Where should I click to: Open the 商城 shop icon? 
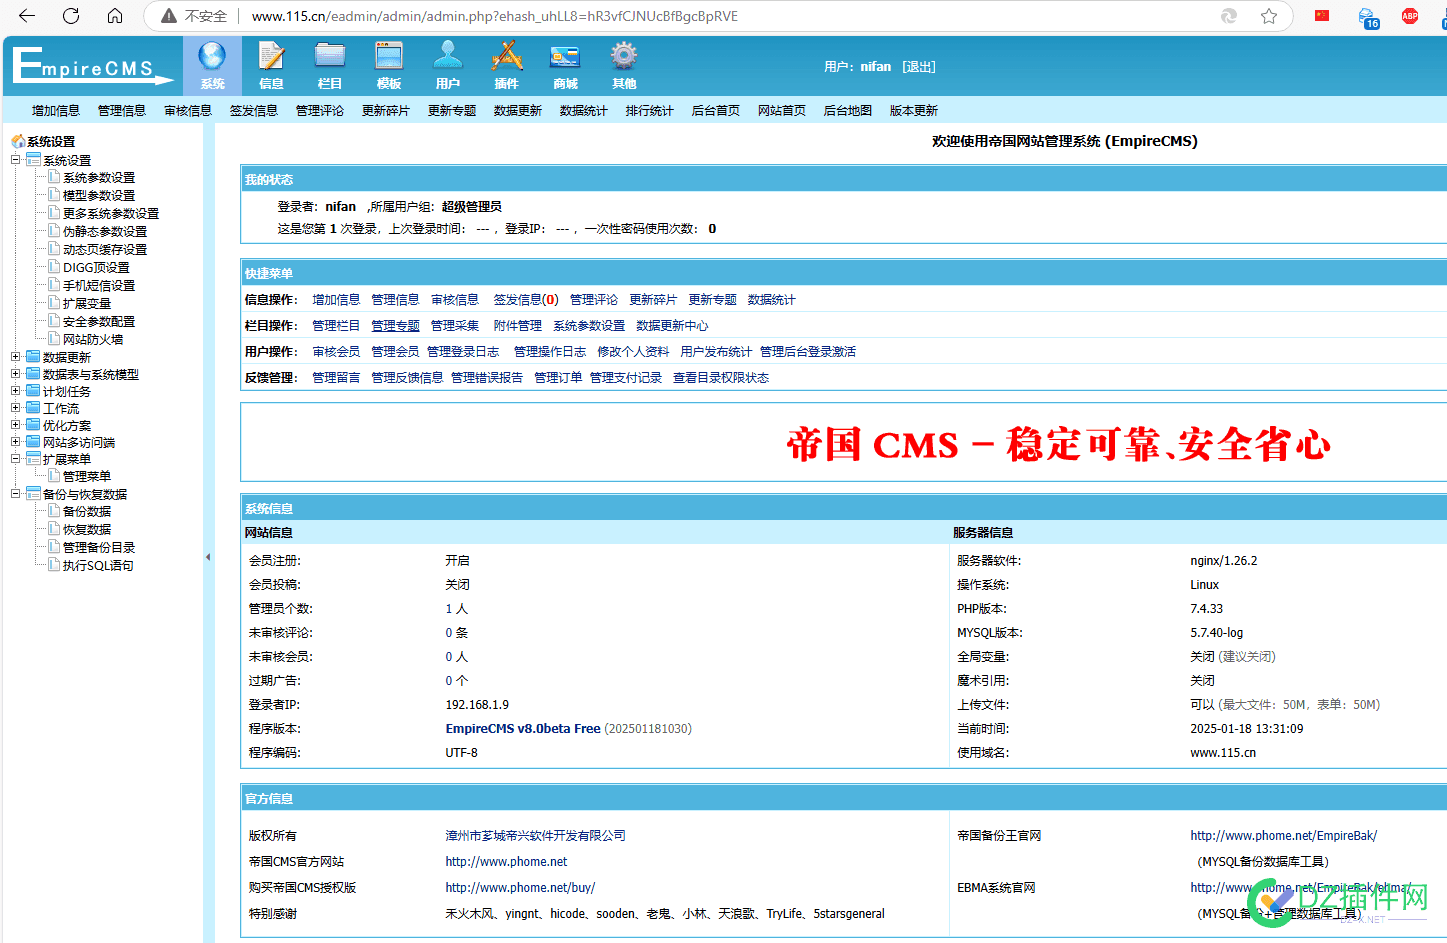(x=565, y=66)
